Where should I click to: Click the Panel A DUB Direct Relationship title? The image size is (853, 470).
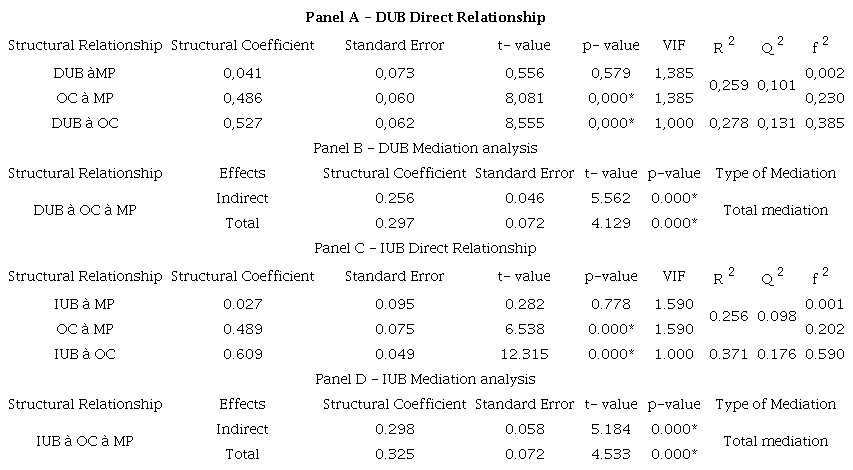click(x=425, y=17)
